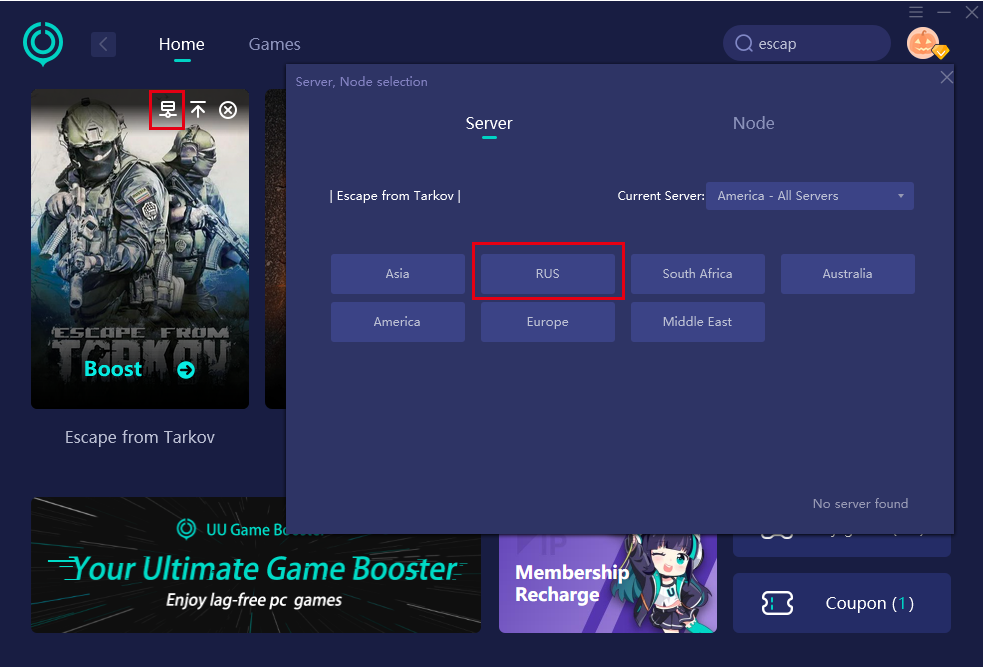Go back with the left chevron button
This screenshot has width=983, height=667.
[103, 45]
